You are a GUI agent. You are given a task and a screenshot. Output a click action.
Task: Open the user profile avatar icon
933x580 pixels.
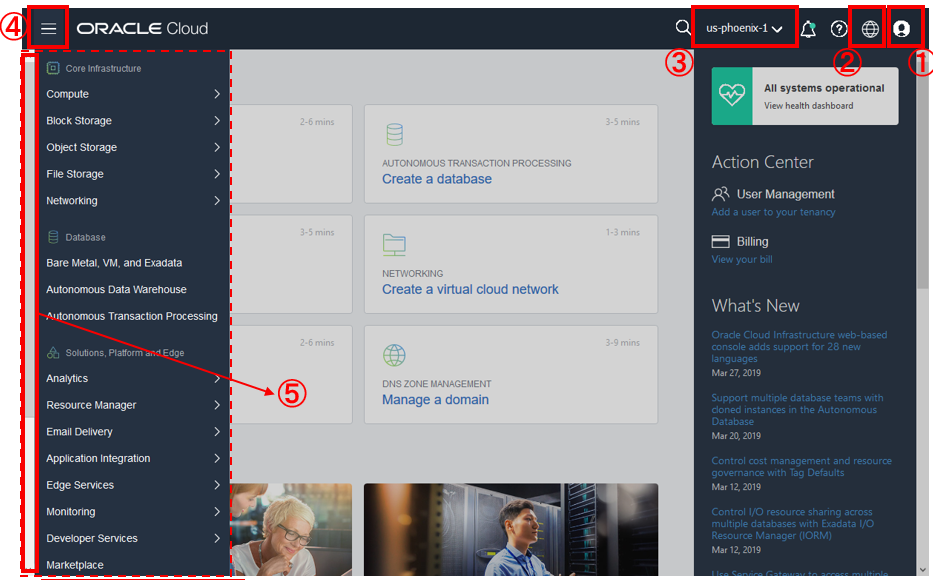(901, 29)
